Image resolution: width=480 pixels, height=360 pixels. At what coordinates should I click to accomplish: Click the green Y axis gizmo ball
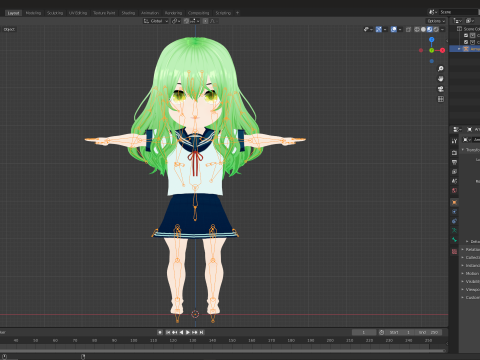point(432,50)
